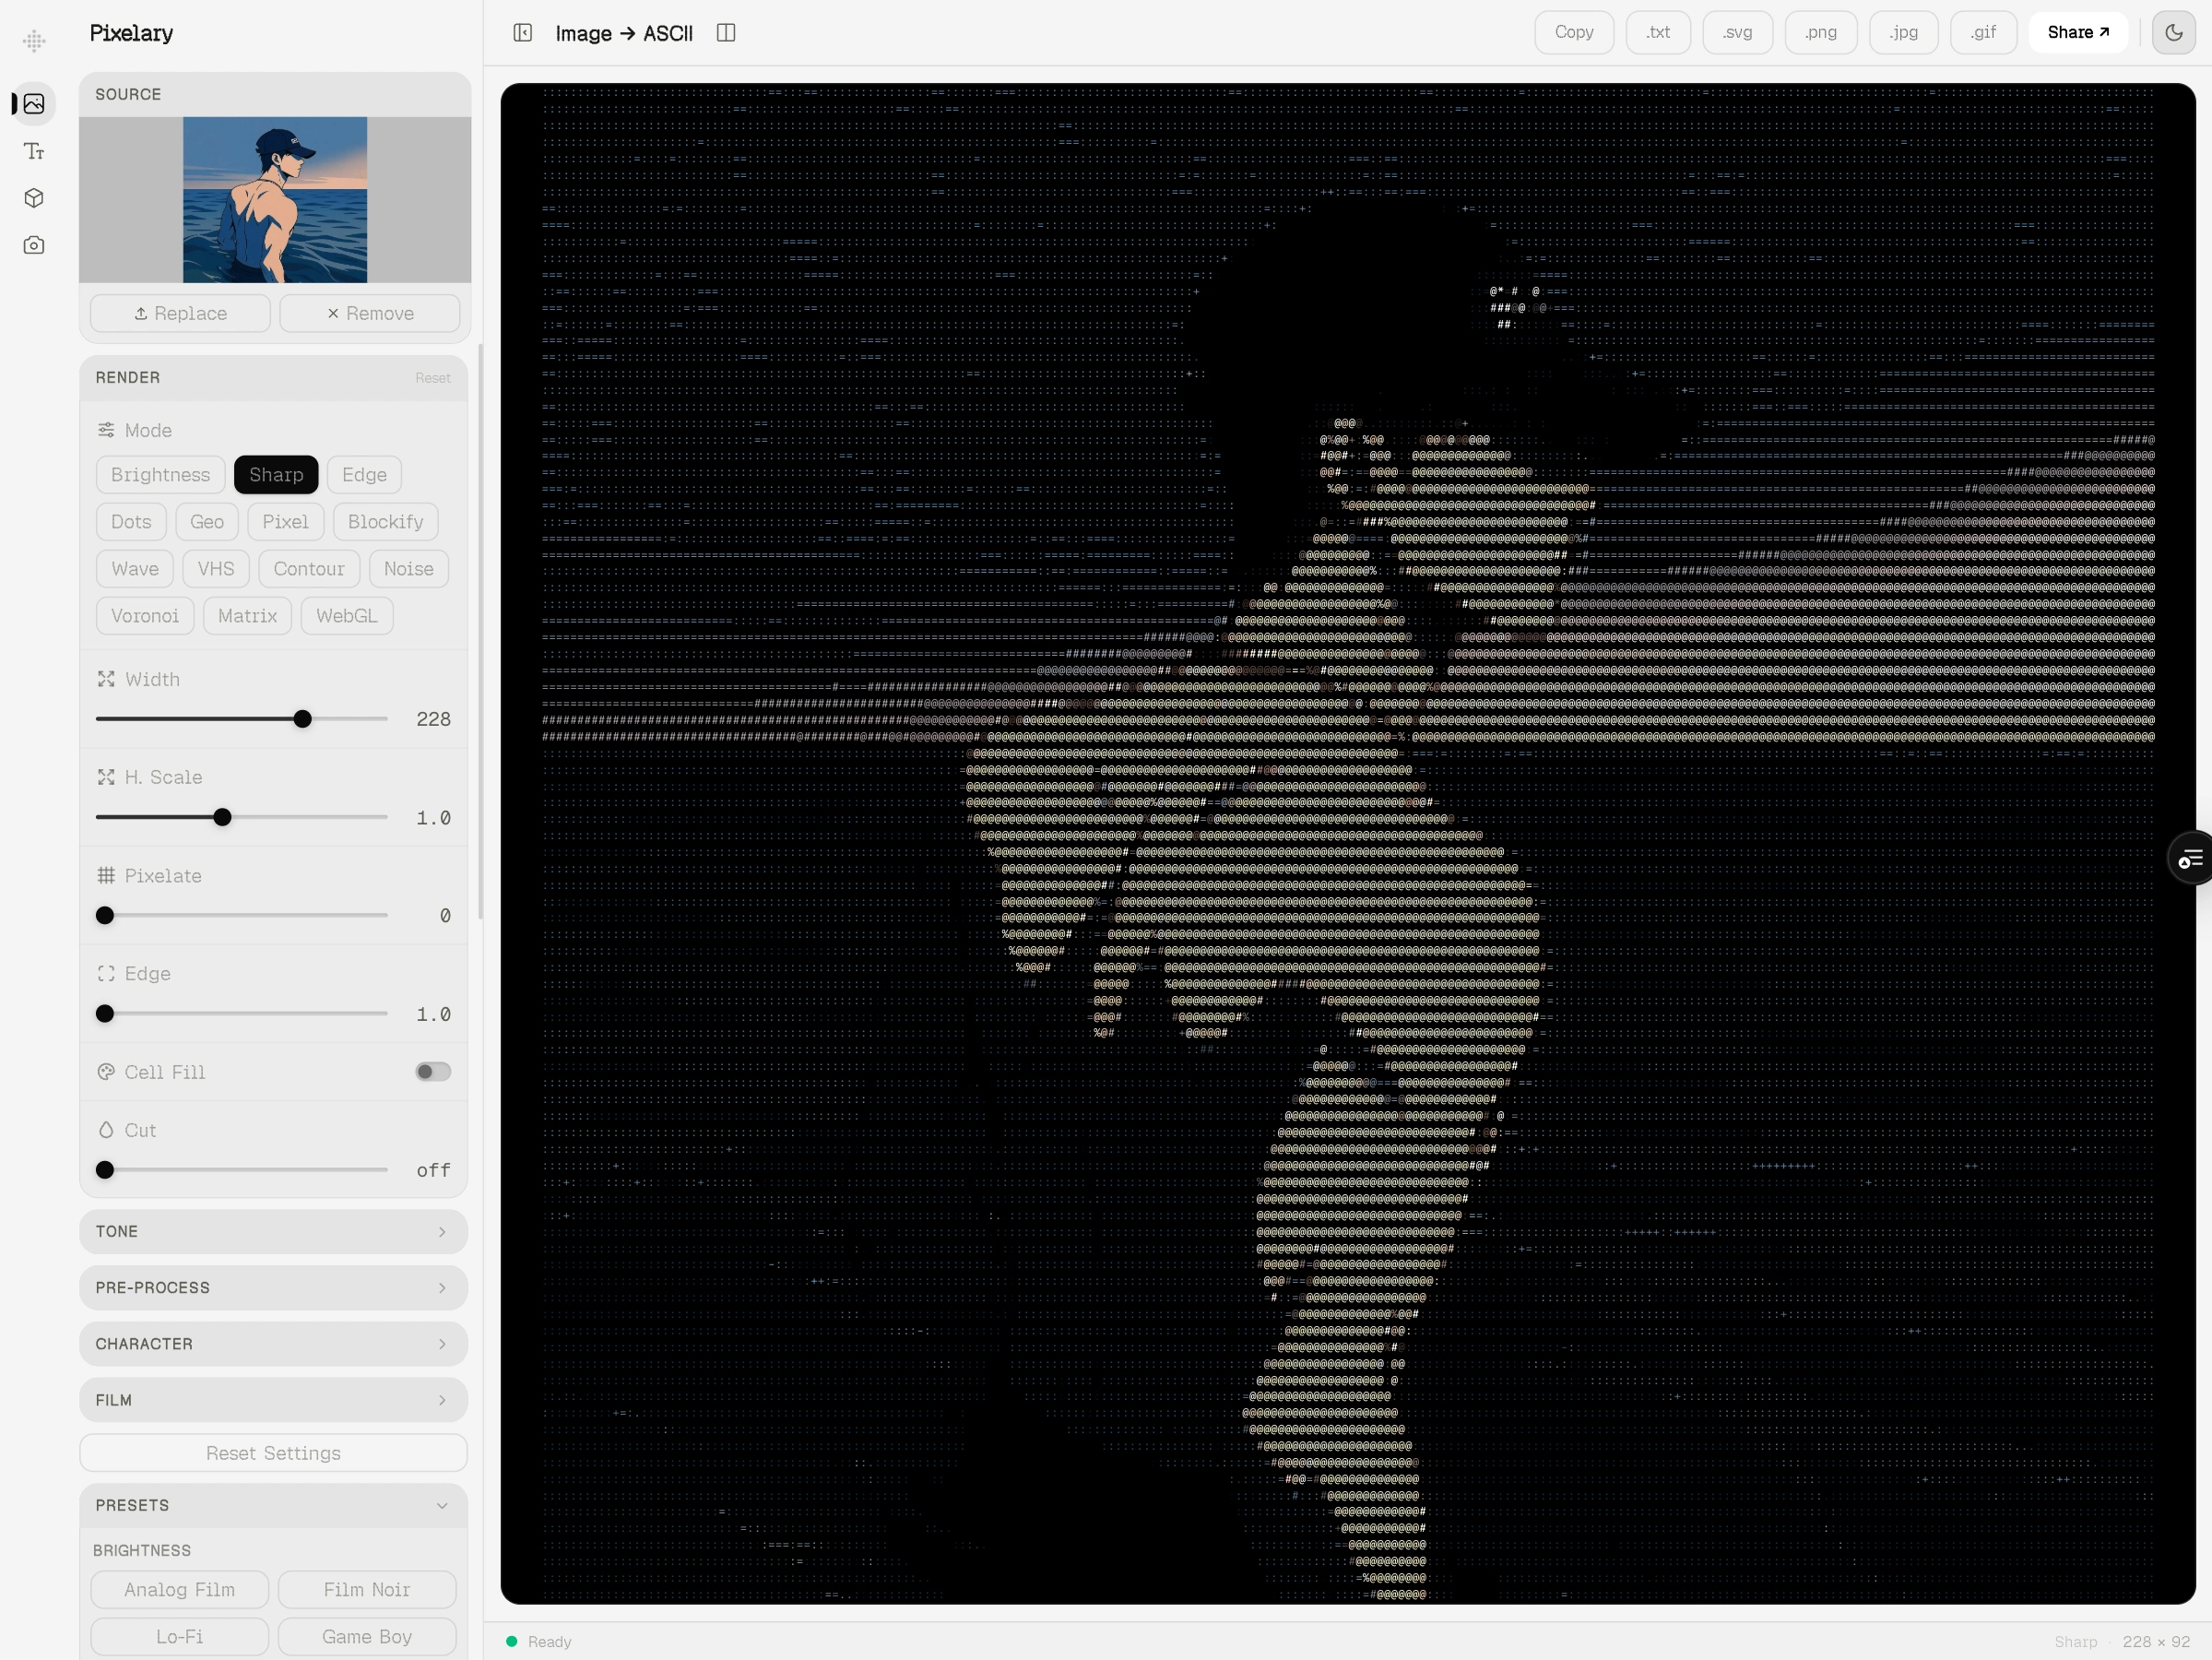
Task: Click the ASCII art output canvas
Action: pos(1348,844)
